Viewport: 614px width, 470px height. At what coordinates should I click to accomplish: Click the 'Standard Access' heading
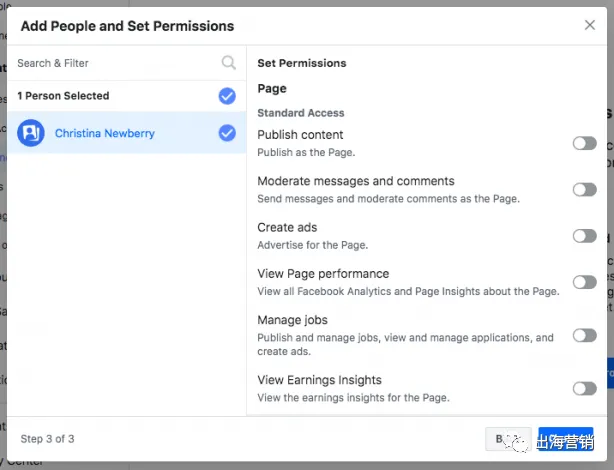pyautogui.click(x=301, y=113)
